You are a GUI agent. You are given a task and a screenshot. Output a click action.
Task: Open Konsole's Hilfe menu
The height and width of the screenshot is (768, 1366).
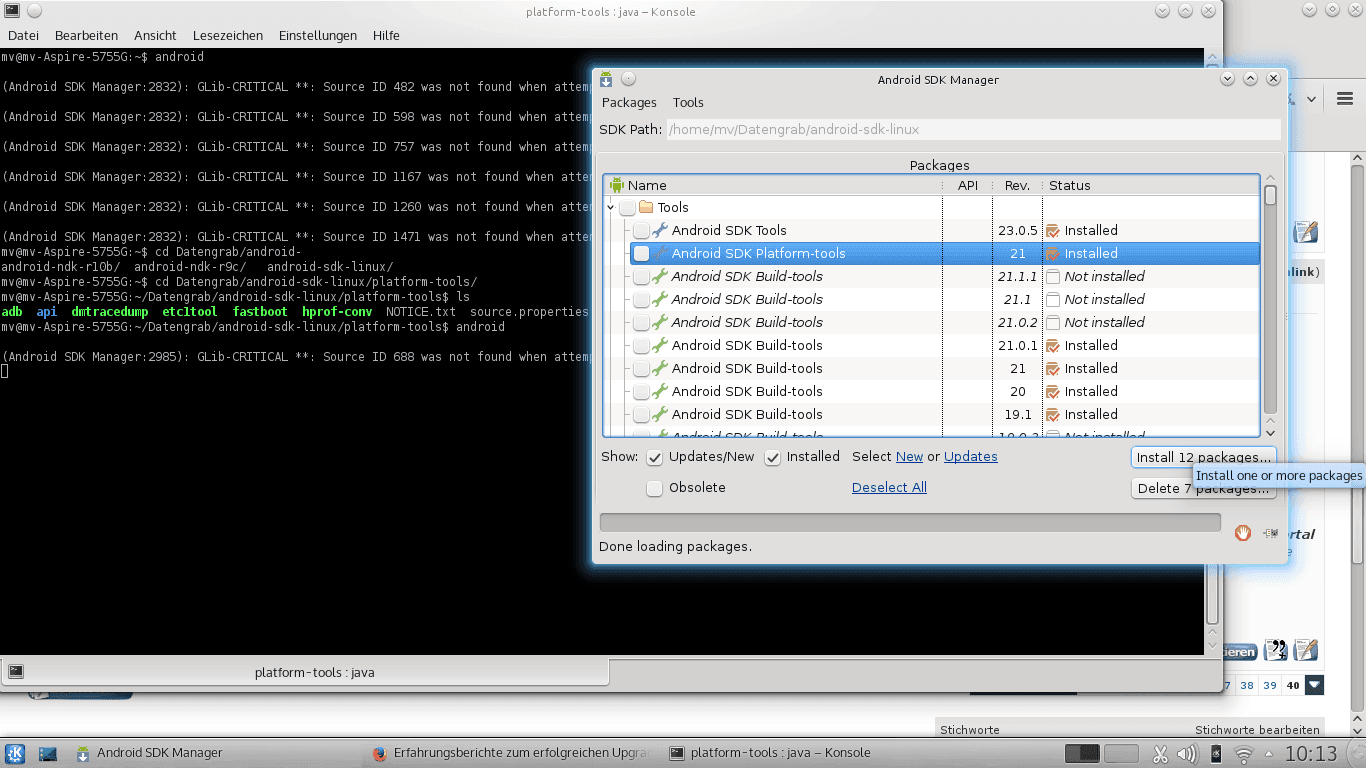click(x=386, y=35)
